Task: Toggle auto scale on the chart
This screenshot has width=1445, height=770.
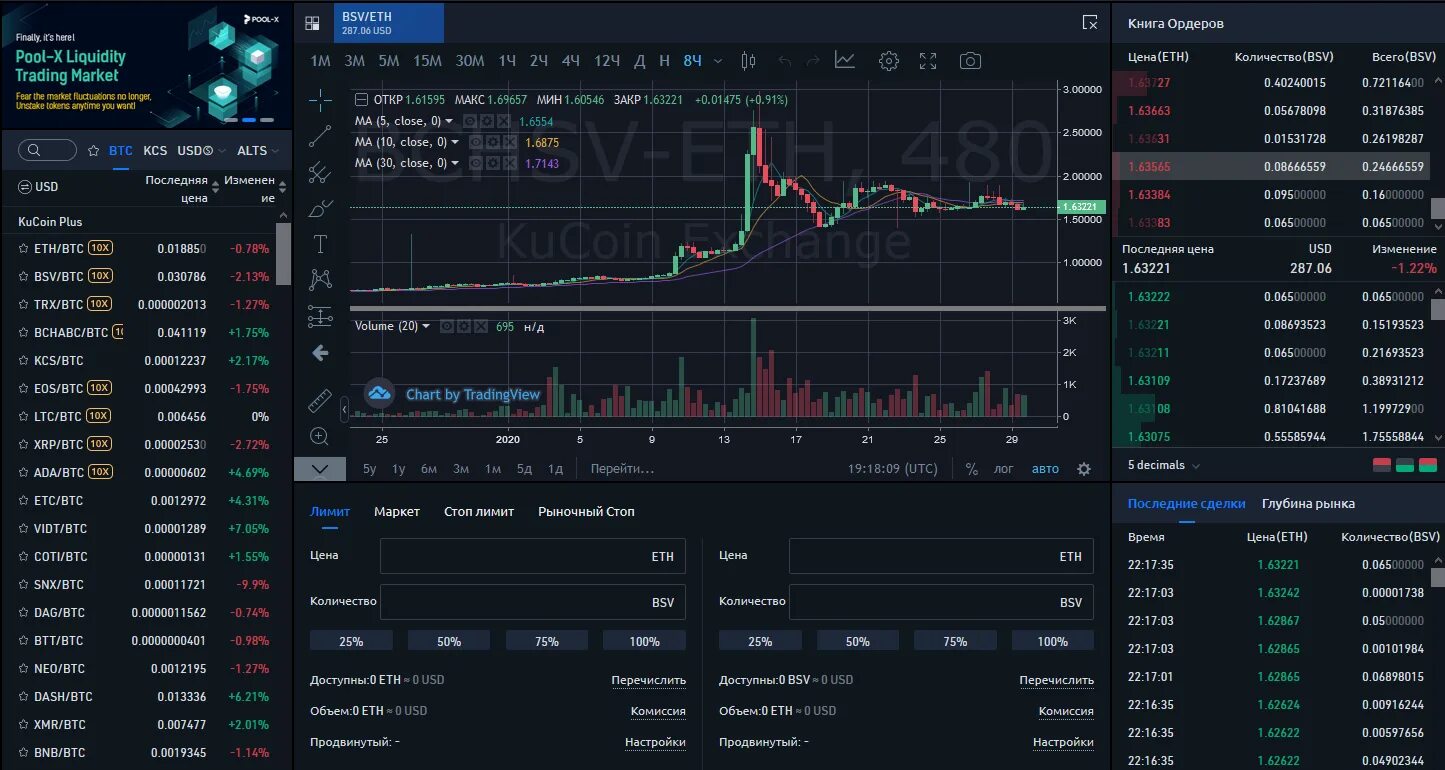Action: (1045, 469)
